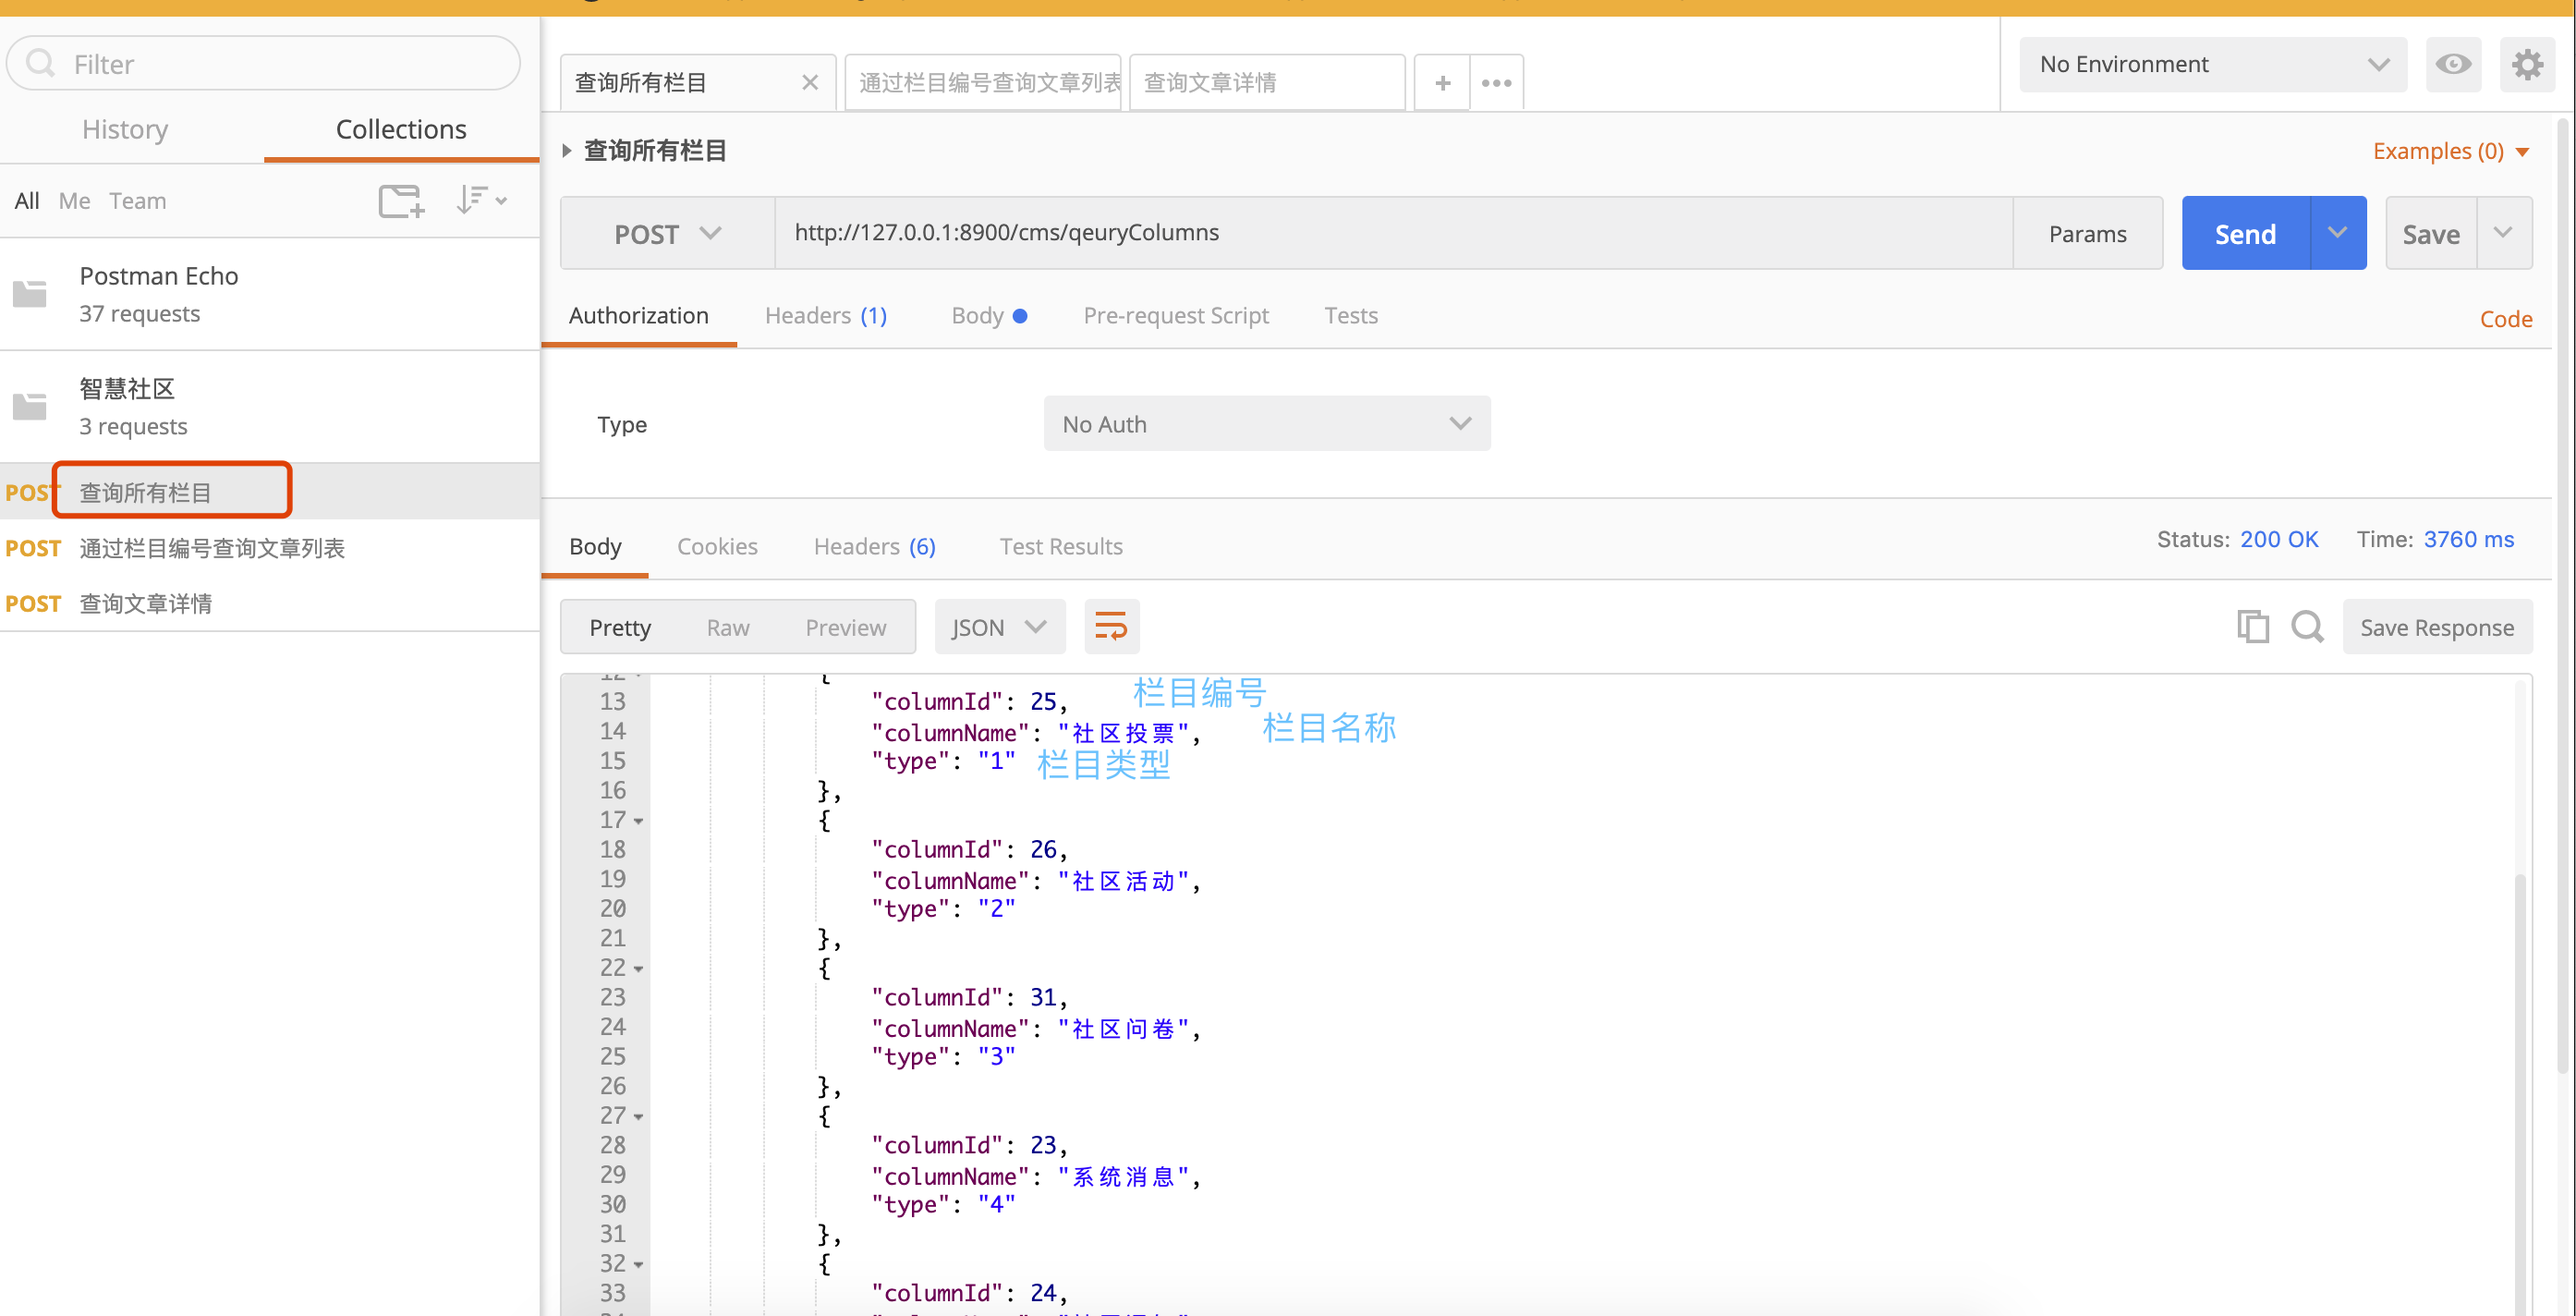Open the tab options ellipsis menu

coord(1496,83)
